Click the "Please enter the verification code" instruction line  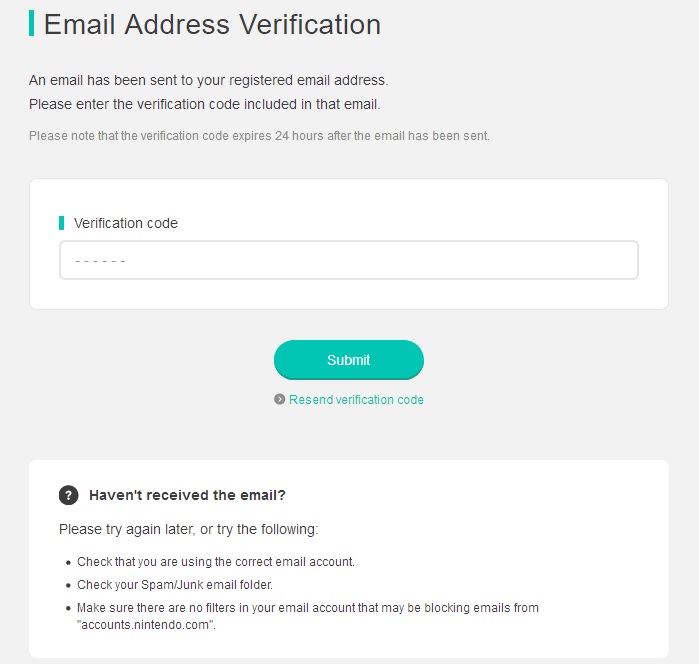[205, 104]
